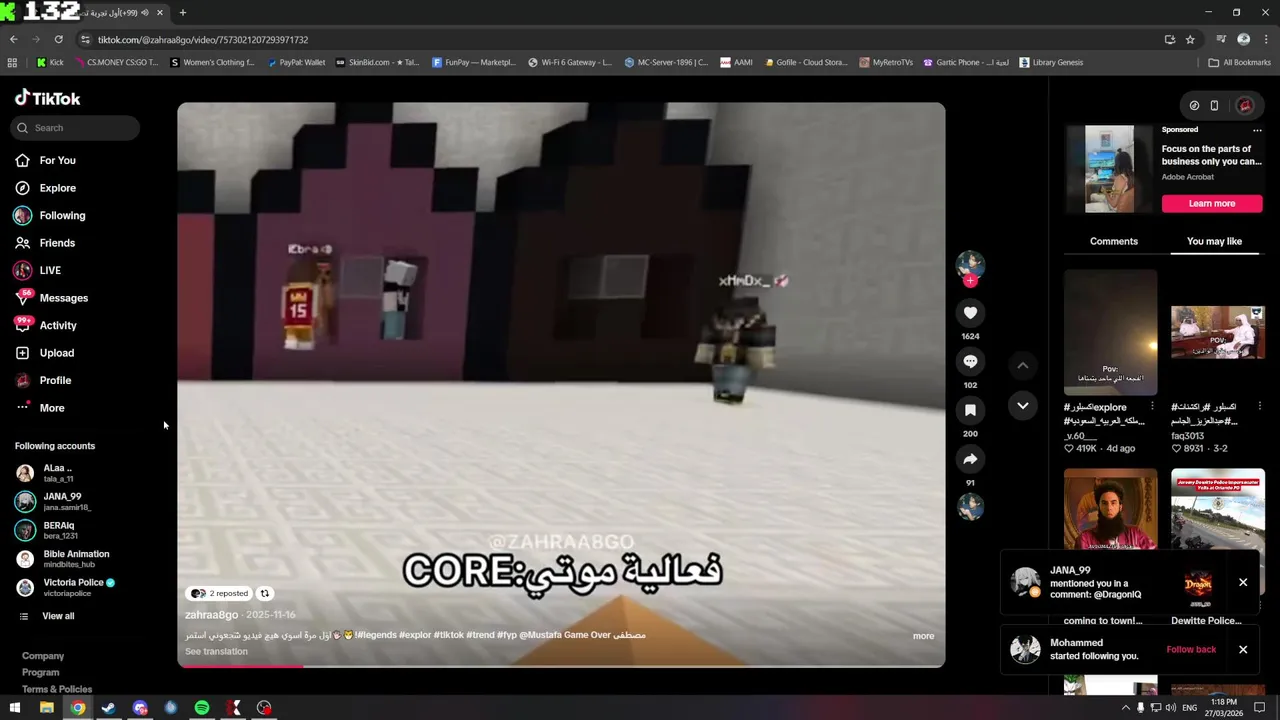Open the PayPal: Wallet bookmark

point(296,62)
